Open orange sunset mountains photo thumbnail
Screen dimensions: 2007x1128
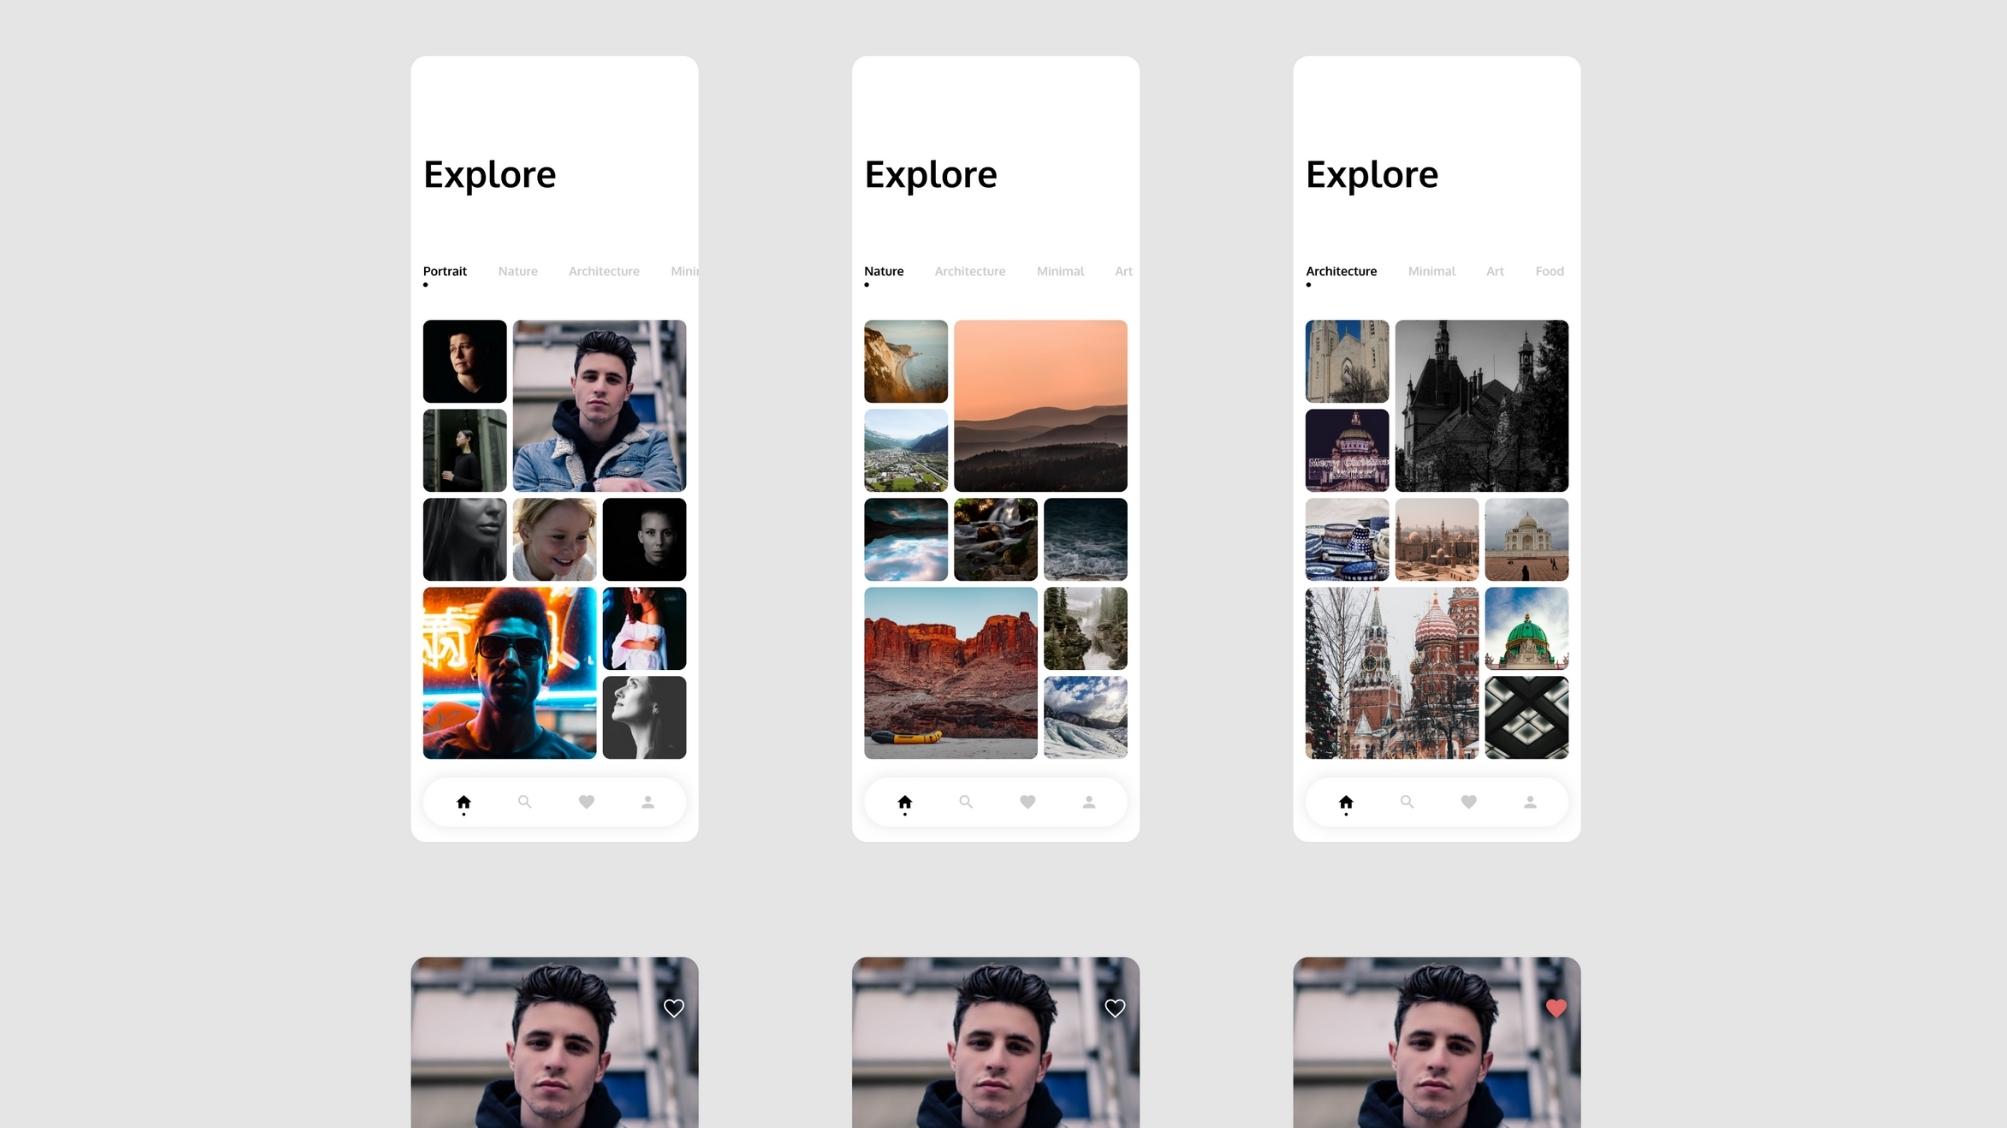click(1040, 405)
